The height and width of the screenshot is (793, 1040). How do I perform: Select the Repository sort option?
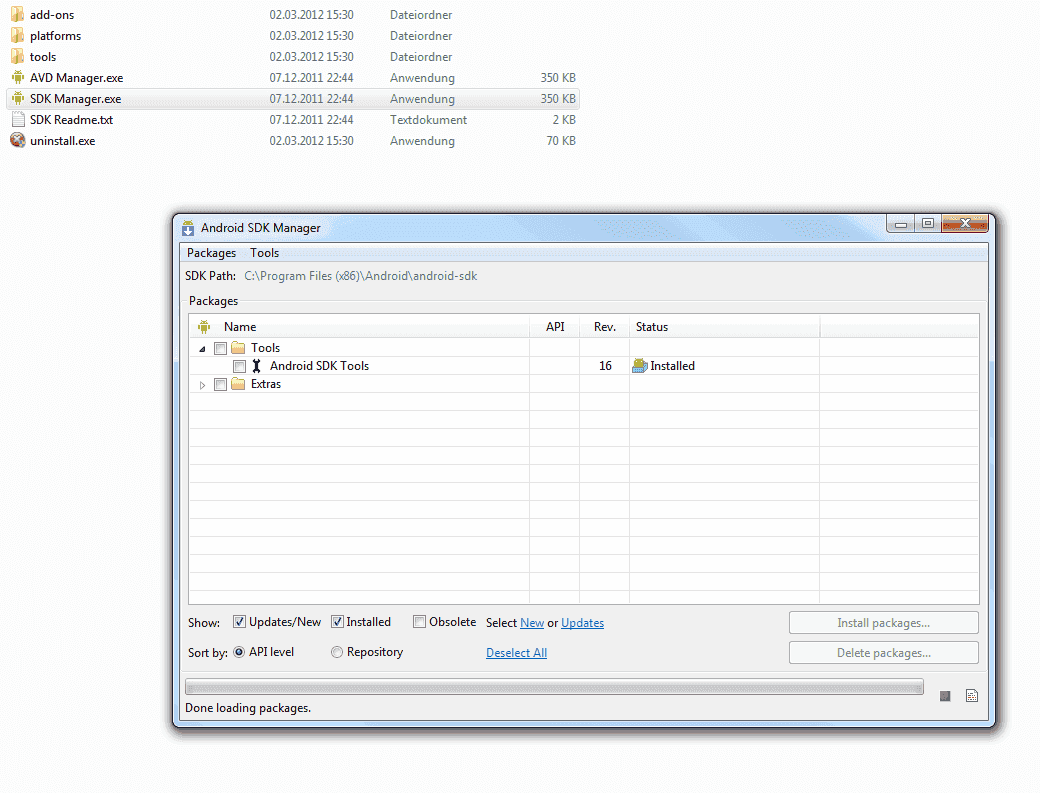(337, 652)
